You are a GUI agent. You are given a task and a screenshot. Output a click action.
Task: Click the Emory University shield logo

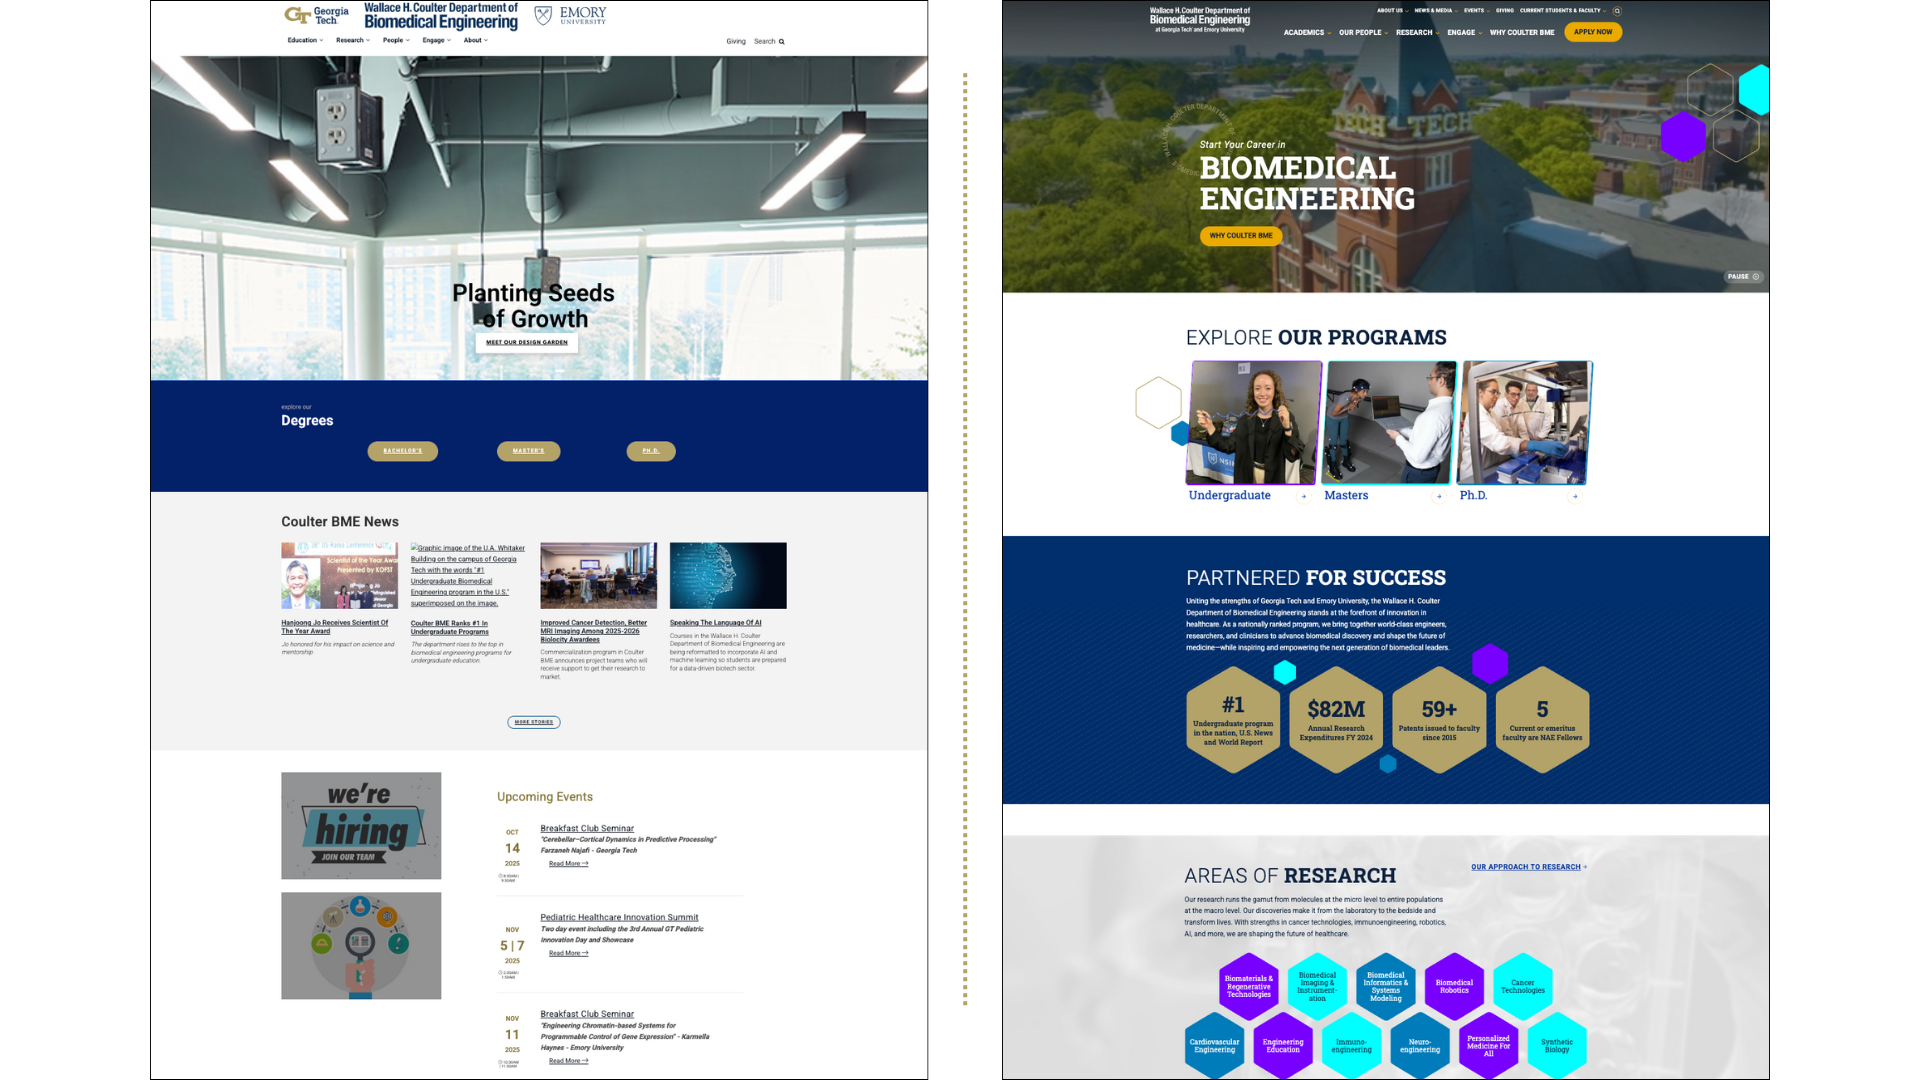pos(543,15)
